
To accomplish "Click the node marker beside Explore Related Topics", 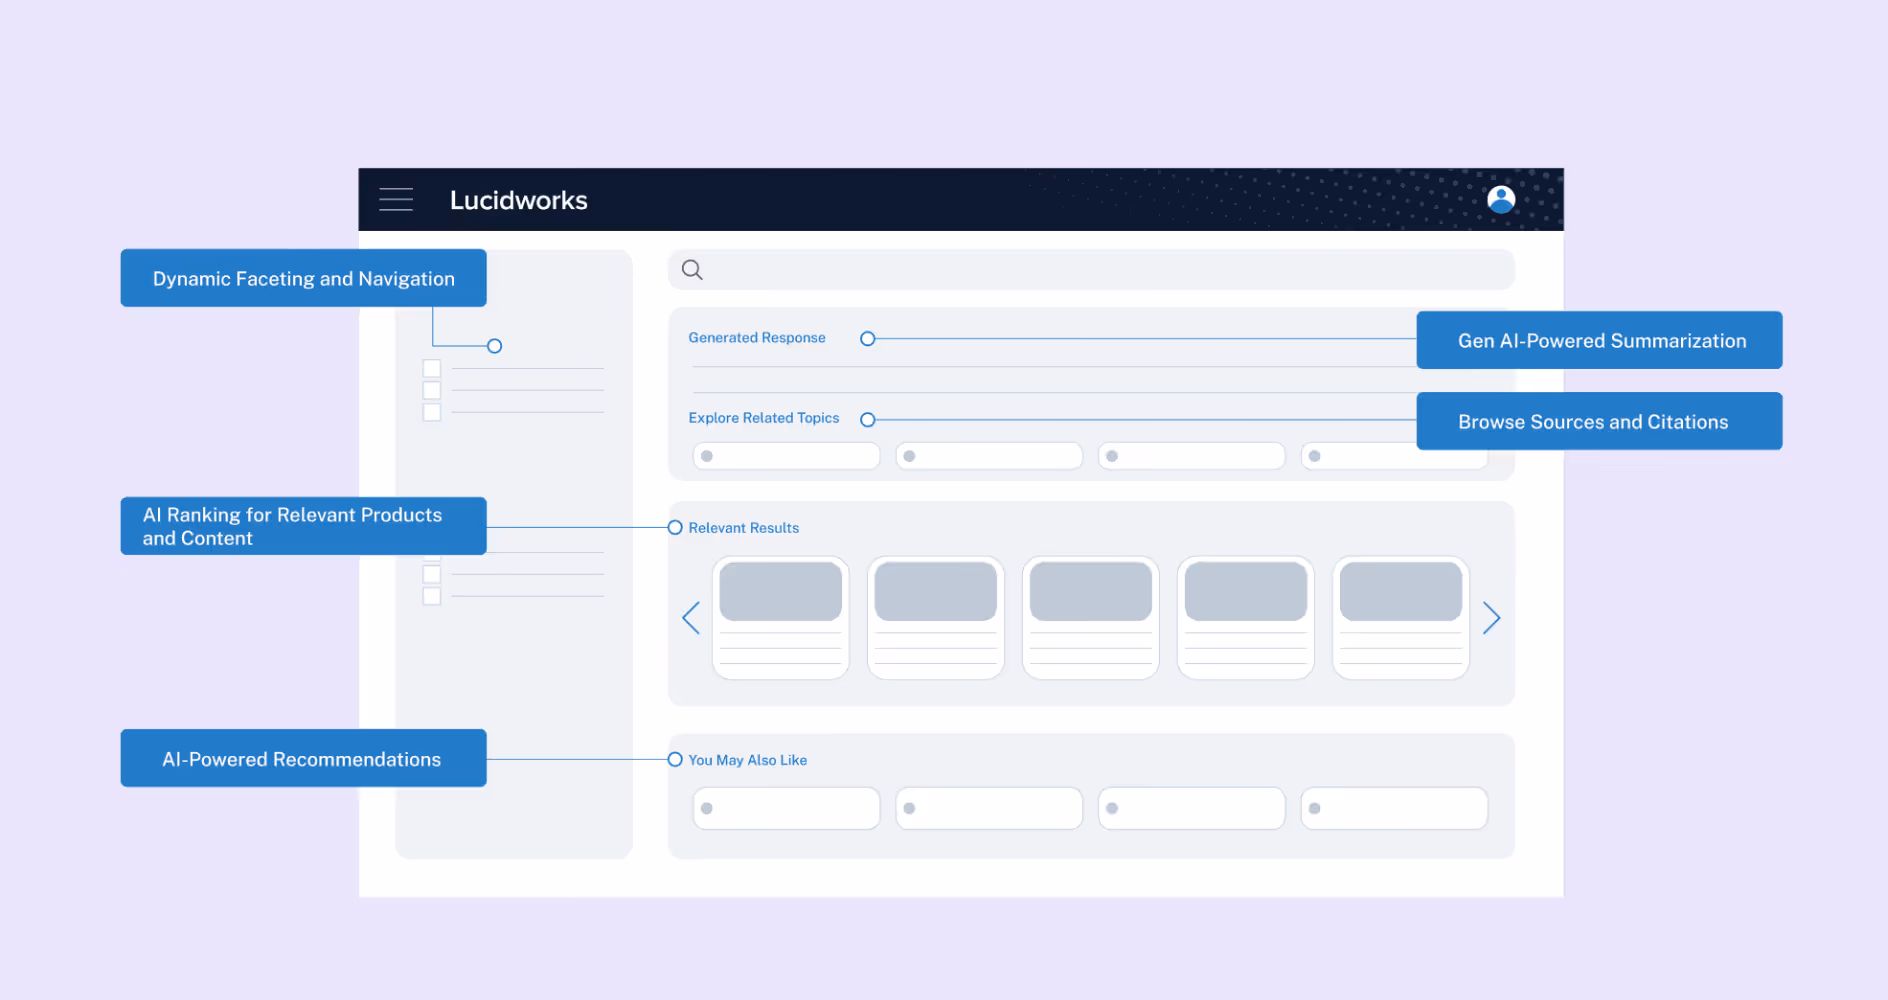I will [x=867, y=419].
